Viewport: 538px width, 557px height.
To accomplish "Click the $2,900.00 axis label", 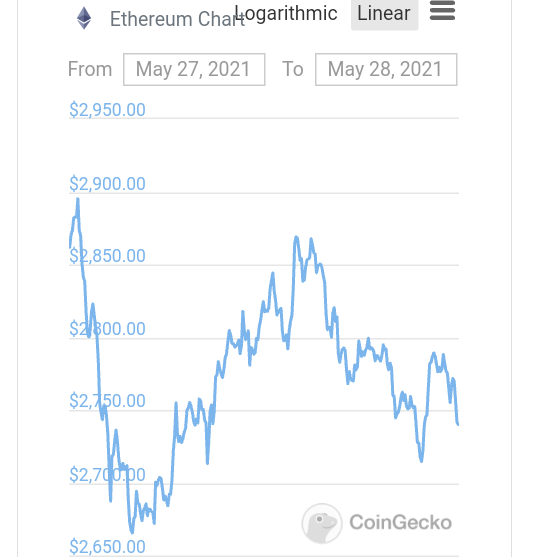I will 107,184.
